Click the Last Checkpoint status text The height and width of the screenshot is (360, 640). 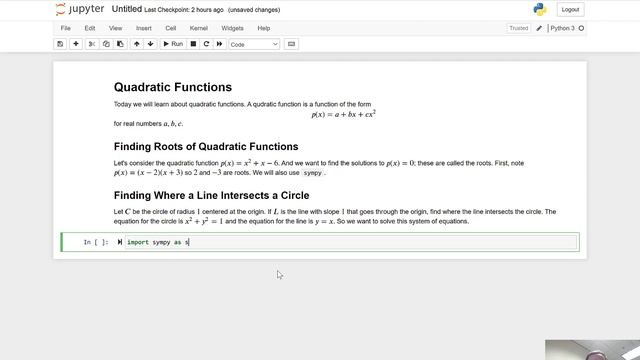(x=184, y=10)
